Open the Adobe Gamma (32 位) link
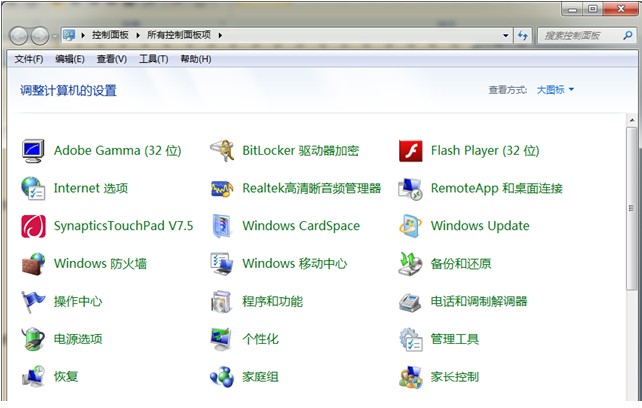642x408 pixels. coord(118,151)
